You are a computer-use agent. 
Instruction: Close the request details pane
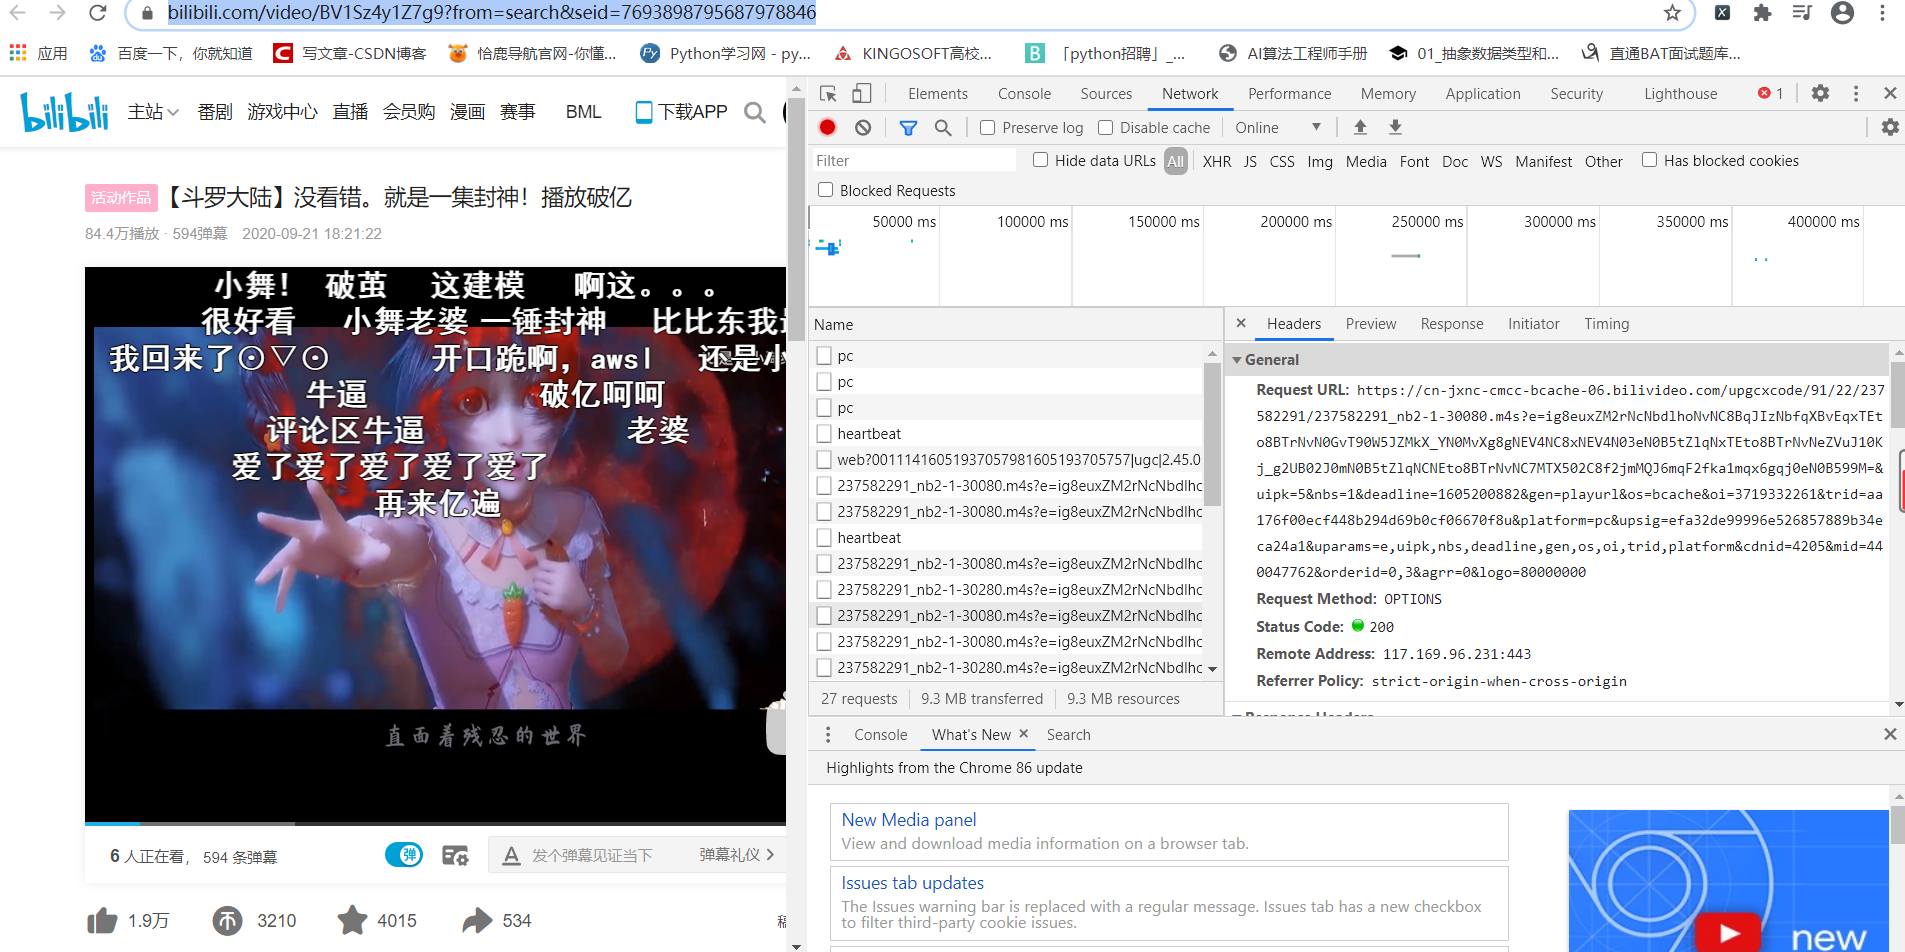1241,323
